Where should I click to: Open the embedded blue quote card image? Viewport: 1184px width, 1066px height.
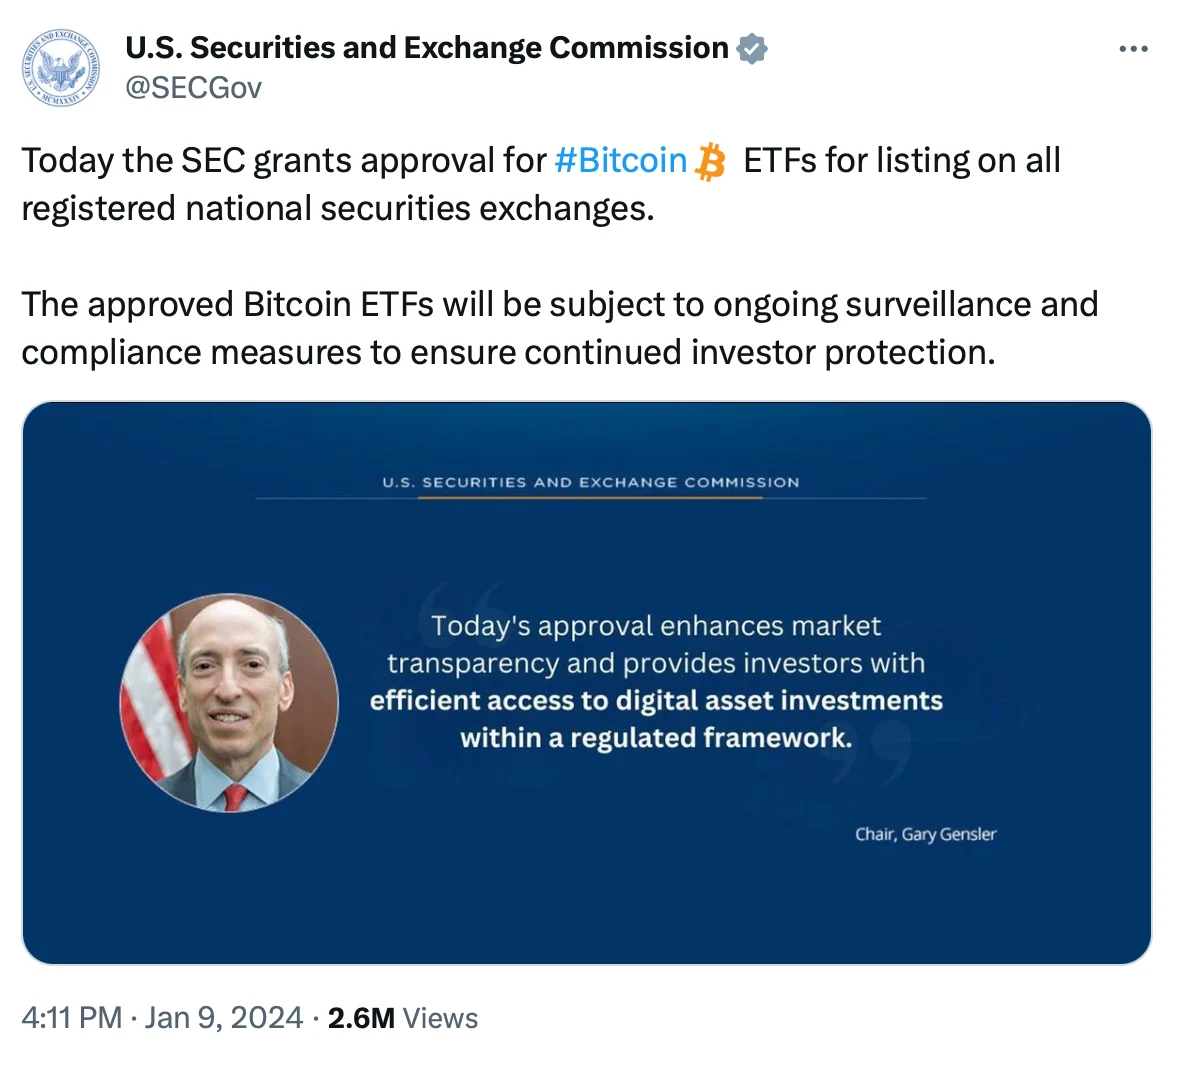click(587, 682)
